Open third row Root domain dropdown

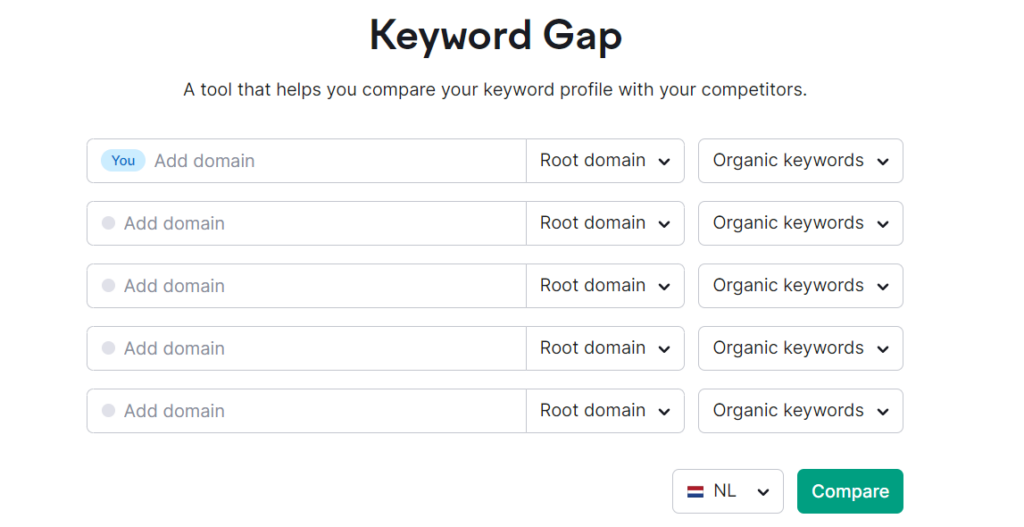point(605,286)
